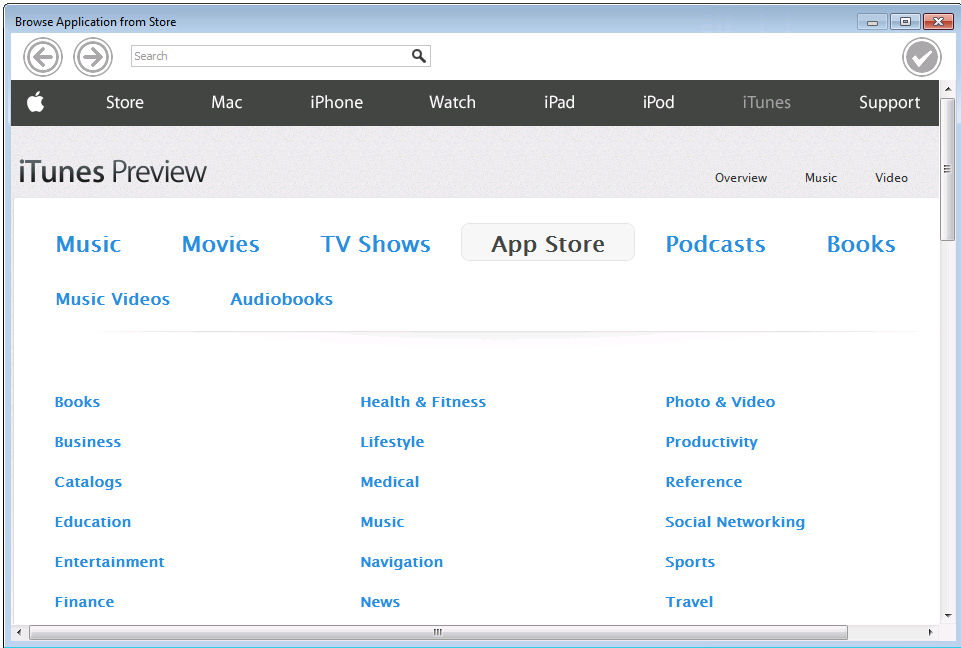Click the Travel category link
Image resolution: width=961 pixels, height=648 pixels.
689,601
